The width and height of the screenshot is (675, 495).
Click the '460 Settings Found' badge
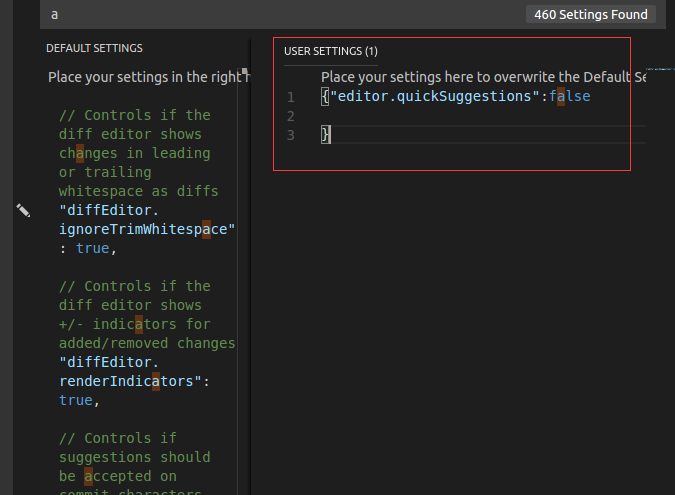pos(591,15)
